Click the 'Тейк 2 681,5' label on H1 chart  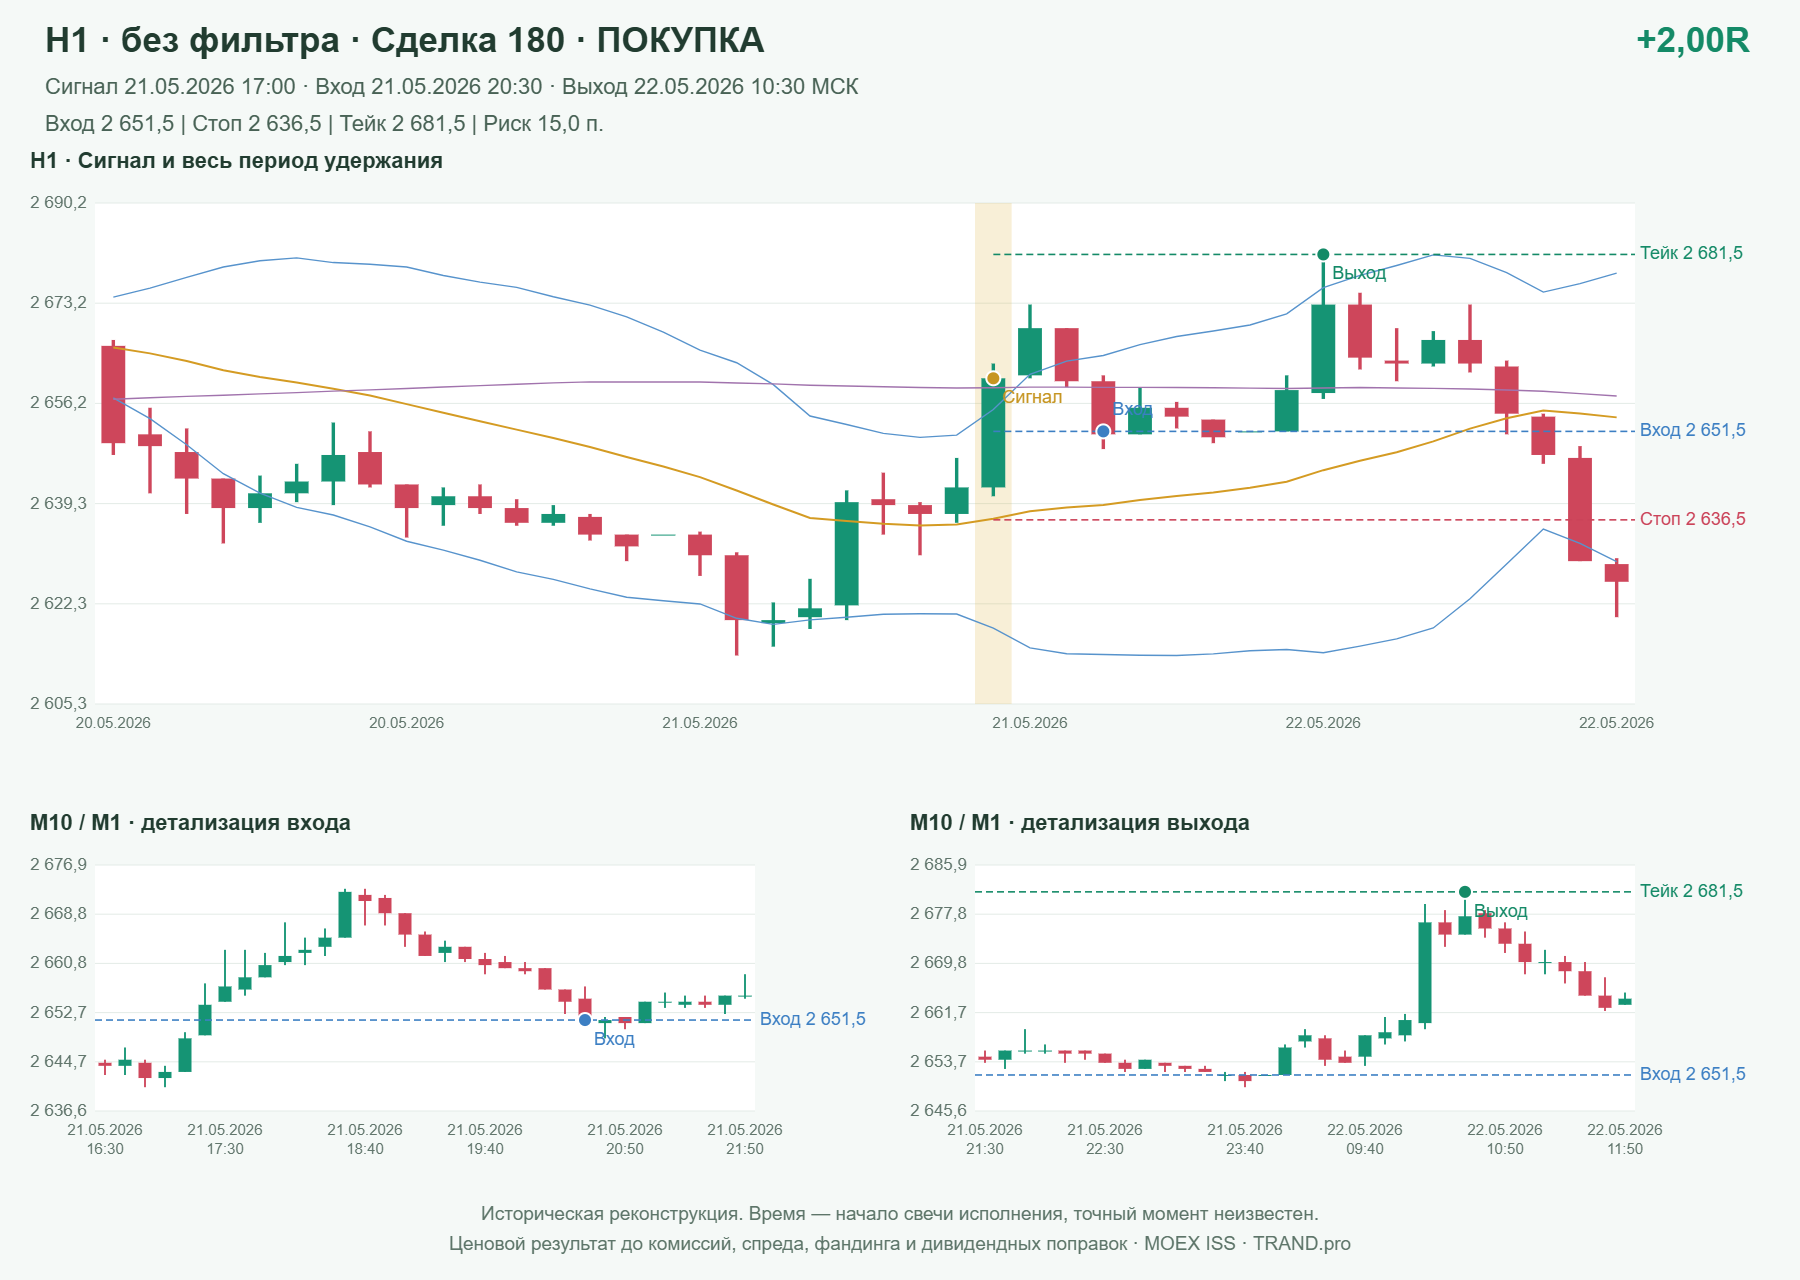point(1691,253)
